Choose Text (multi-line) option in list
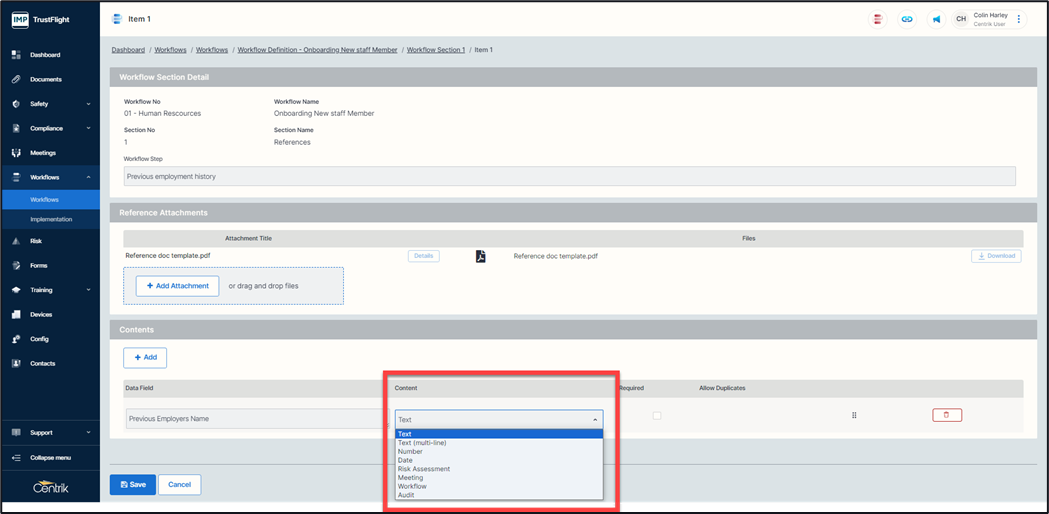The height and width of the screenshot is (514, 1049). 422,443
